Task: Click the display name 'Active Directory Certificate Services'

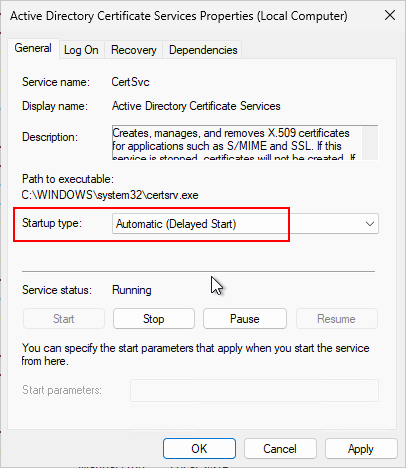Action: click(196, 106)
